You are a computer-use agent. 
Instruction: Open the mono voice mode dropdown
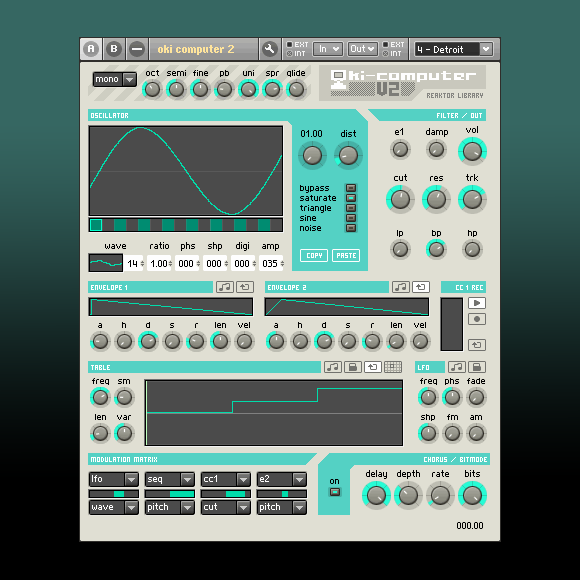click(115, 79)
